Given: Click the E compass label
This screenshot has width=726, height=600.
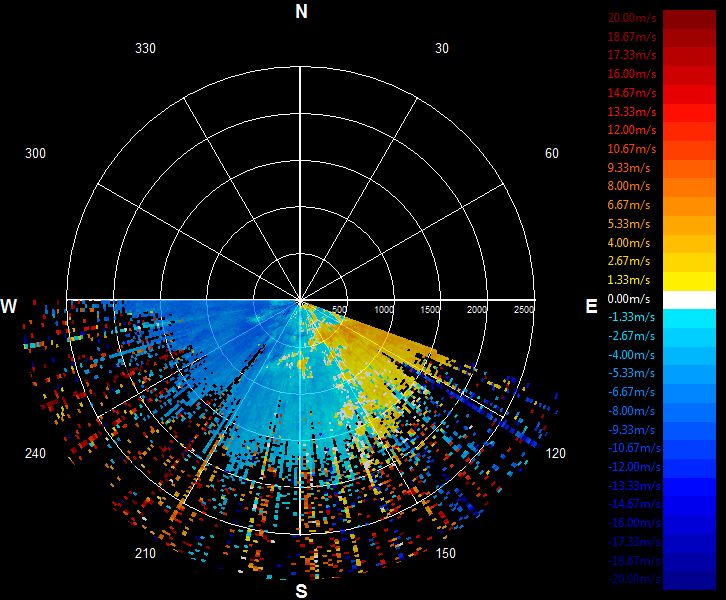Looking at the screenshot, I should tap(591, 306).
